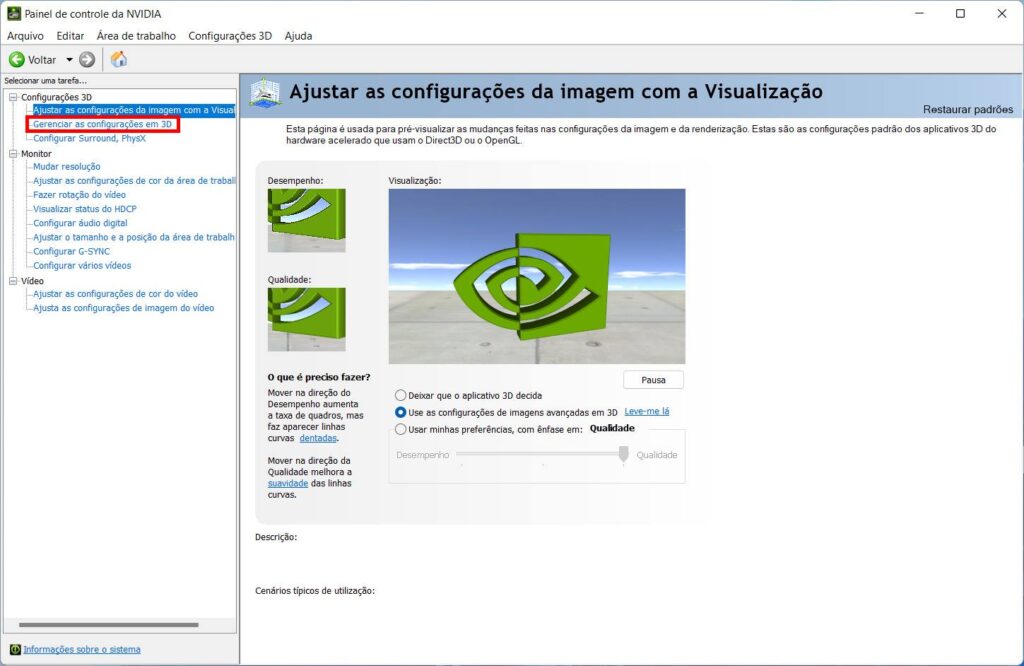The image size is (1024, 666).
Task: Open Configurar Surround, PhysX
Action: point(89,138)
